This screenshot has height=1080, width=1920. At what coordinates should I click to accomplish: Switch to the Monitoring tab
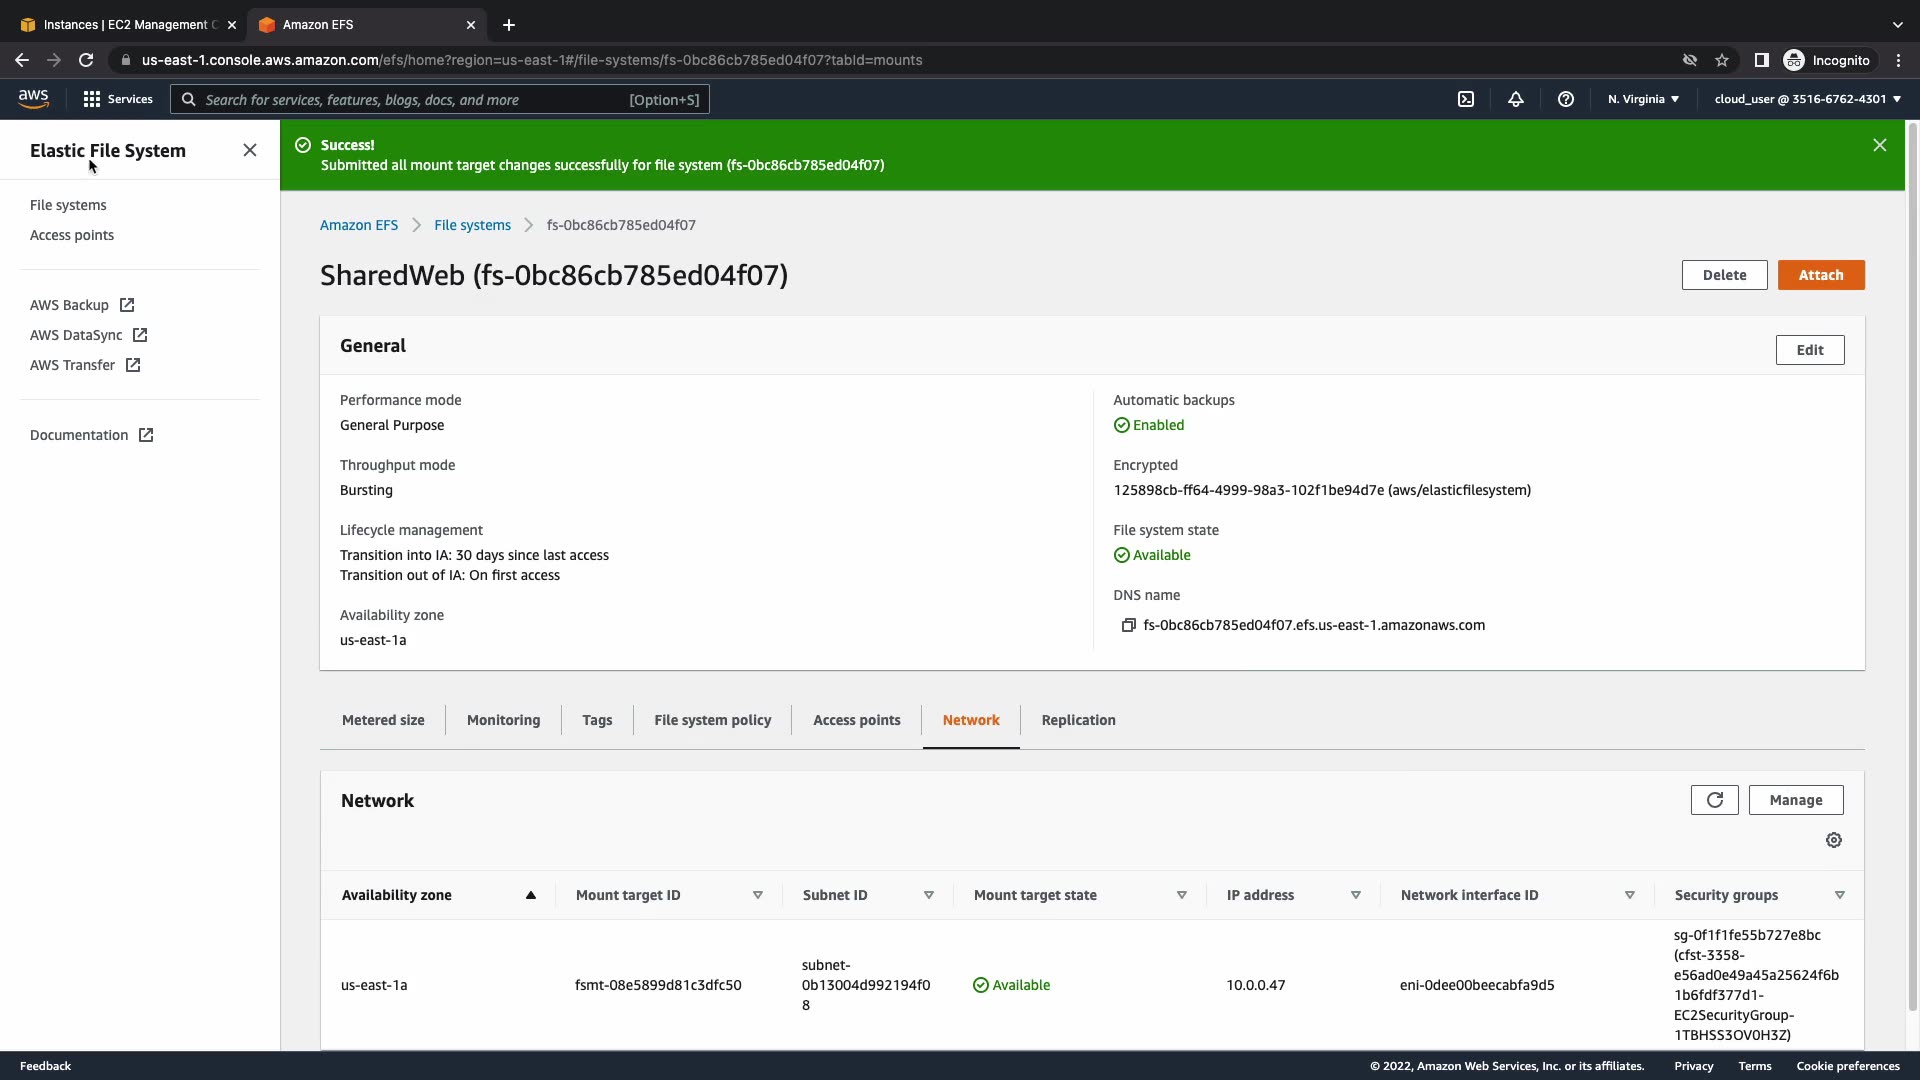click(x=503, y=720)
